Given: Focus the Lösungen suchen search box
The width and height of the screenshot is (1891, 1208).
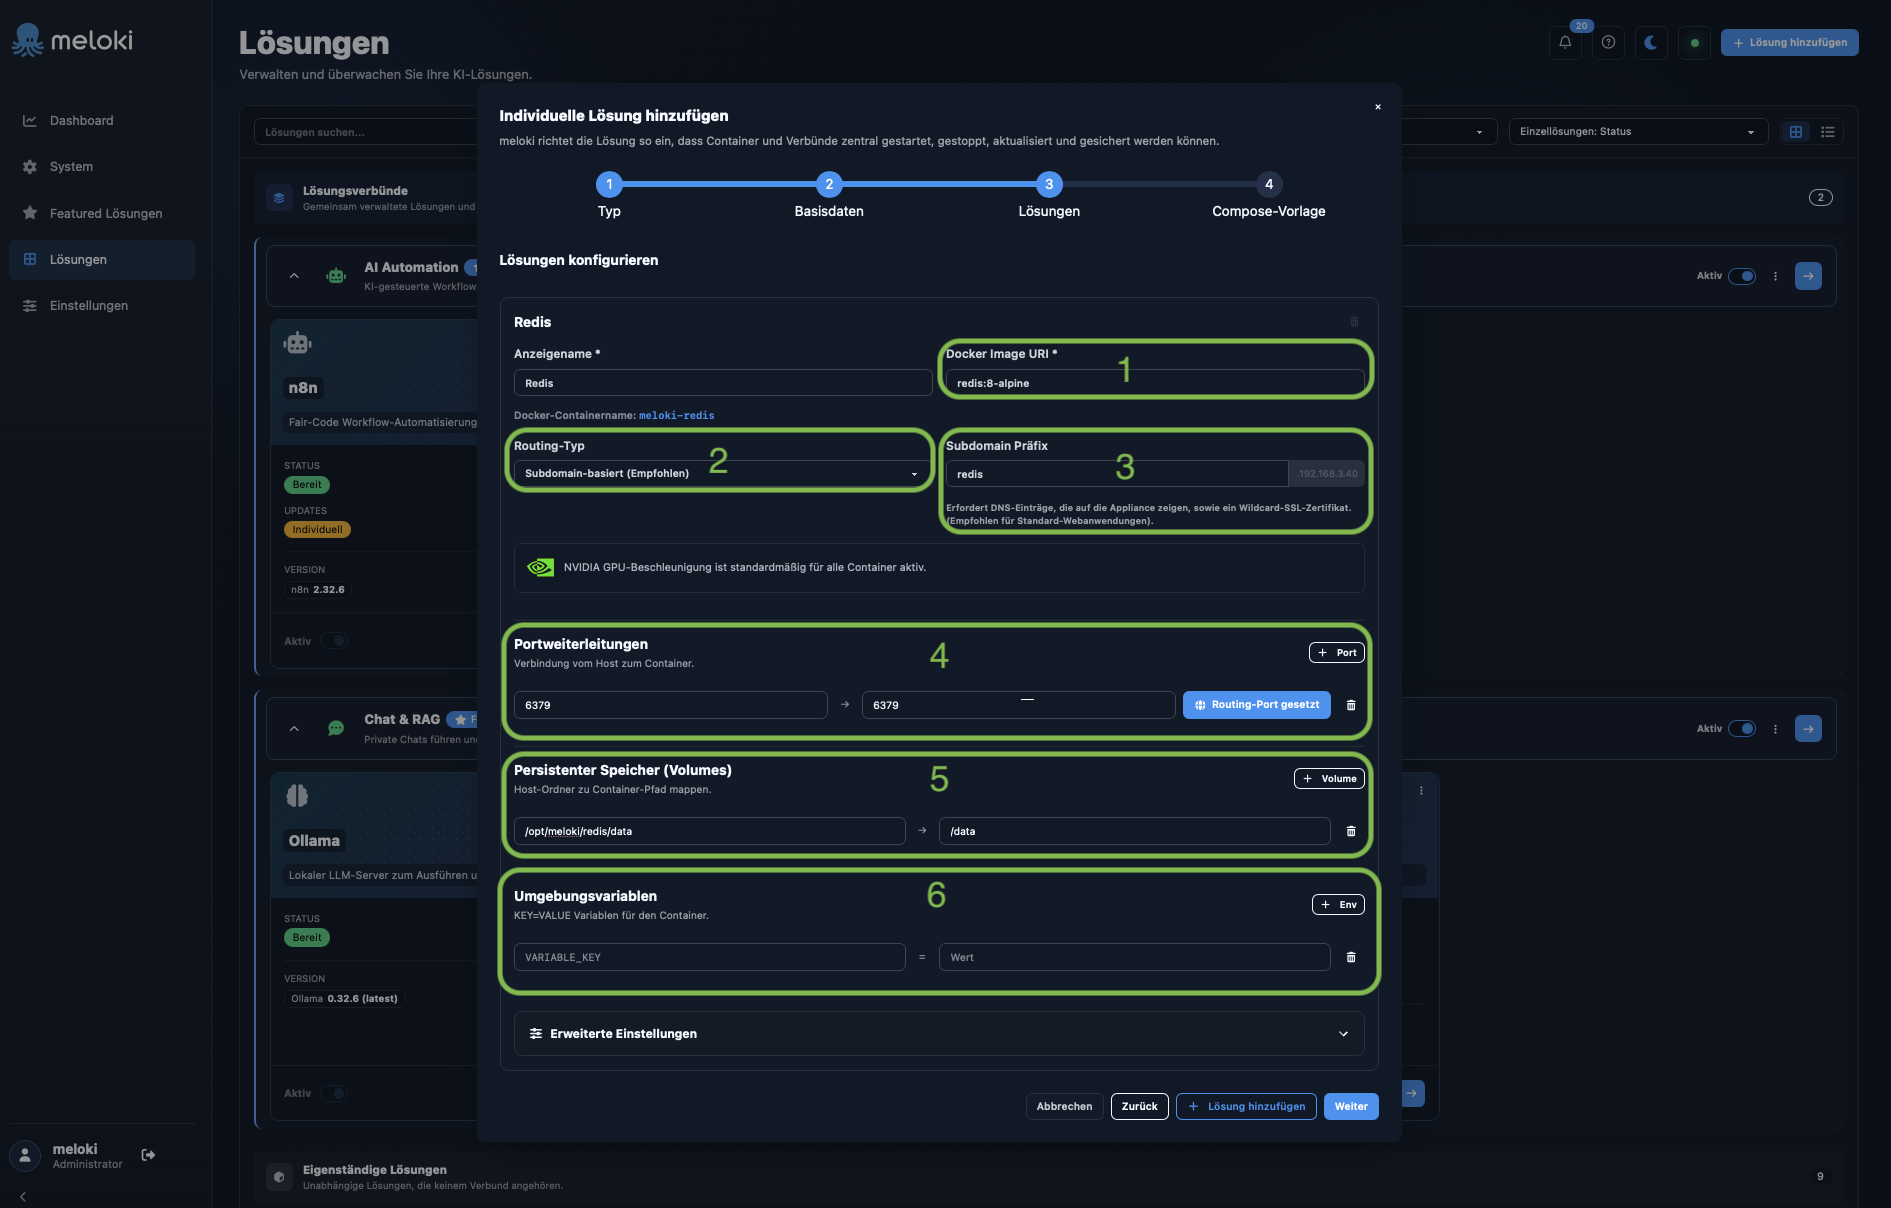Looking at the screenshot, I should (x=367, y=132).
